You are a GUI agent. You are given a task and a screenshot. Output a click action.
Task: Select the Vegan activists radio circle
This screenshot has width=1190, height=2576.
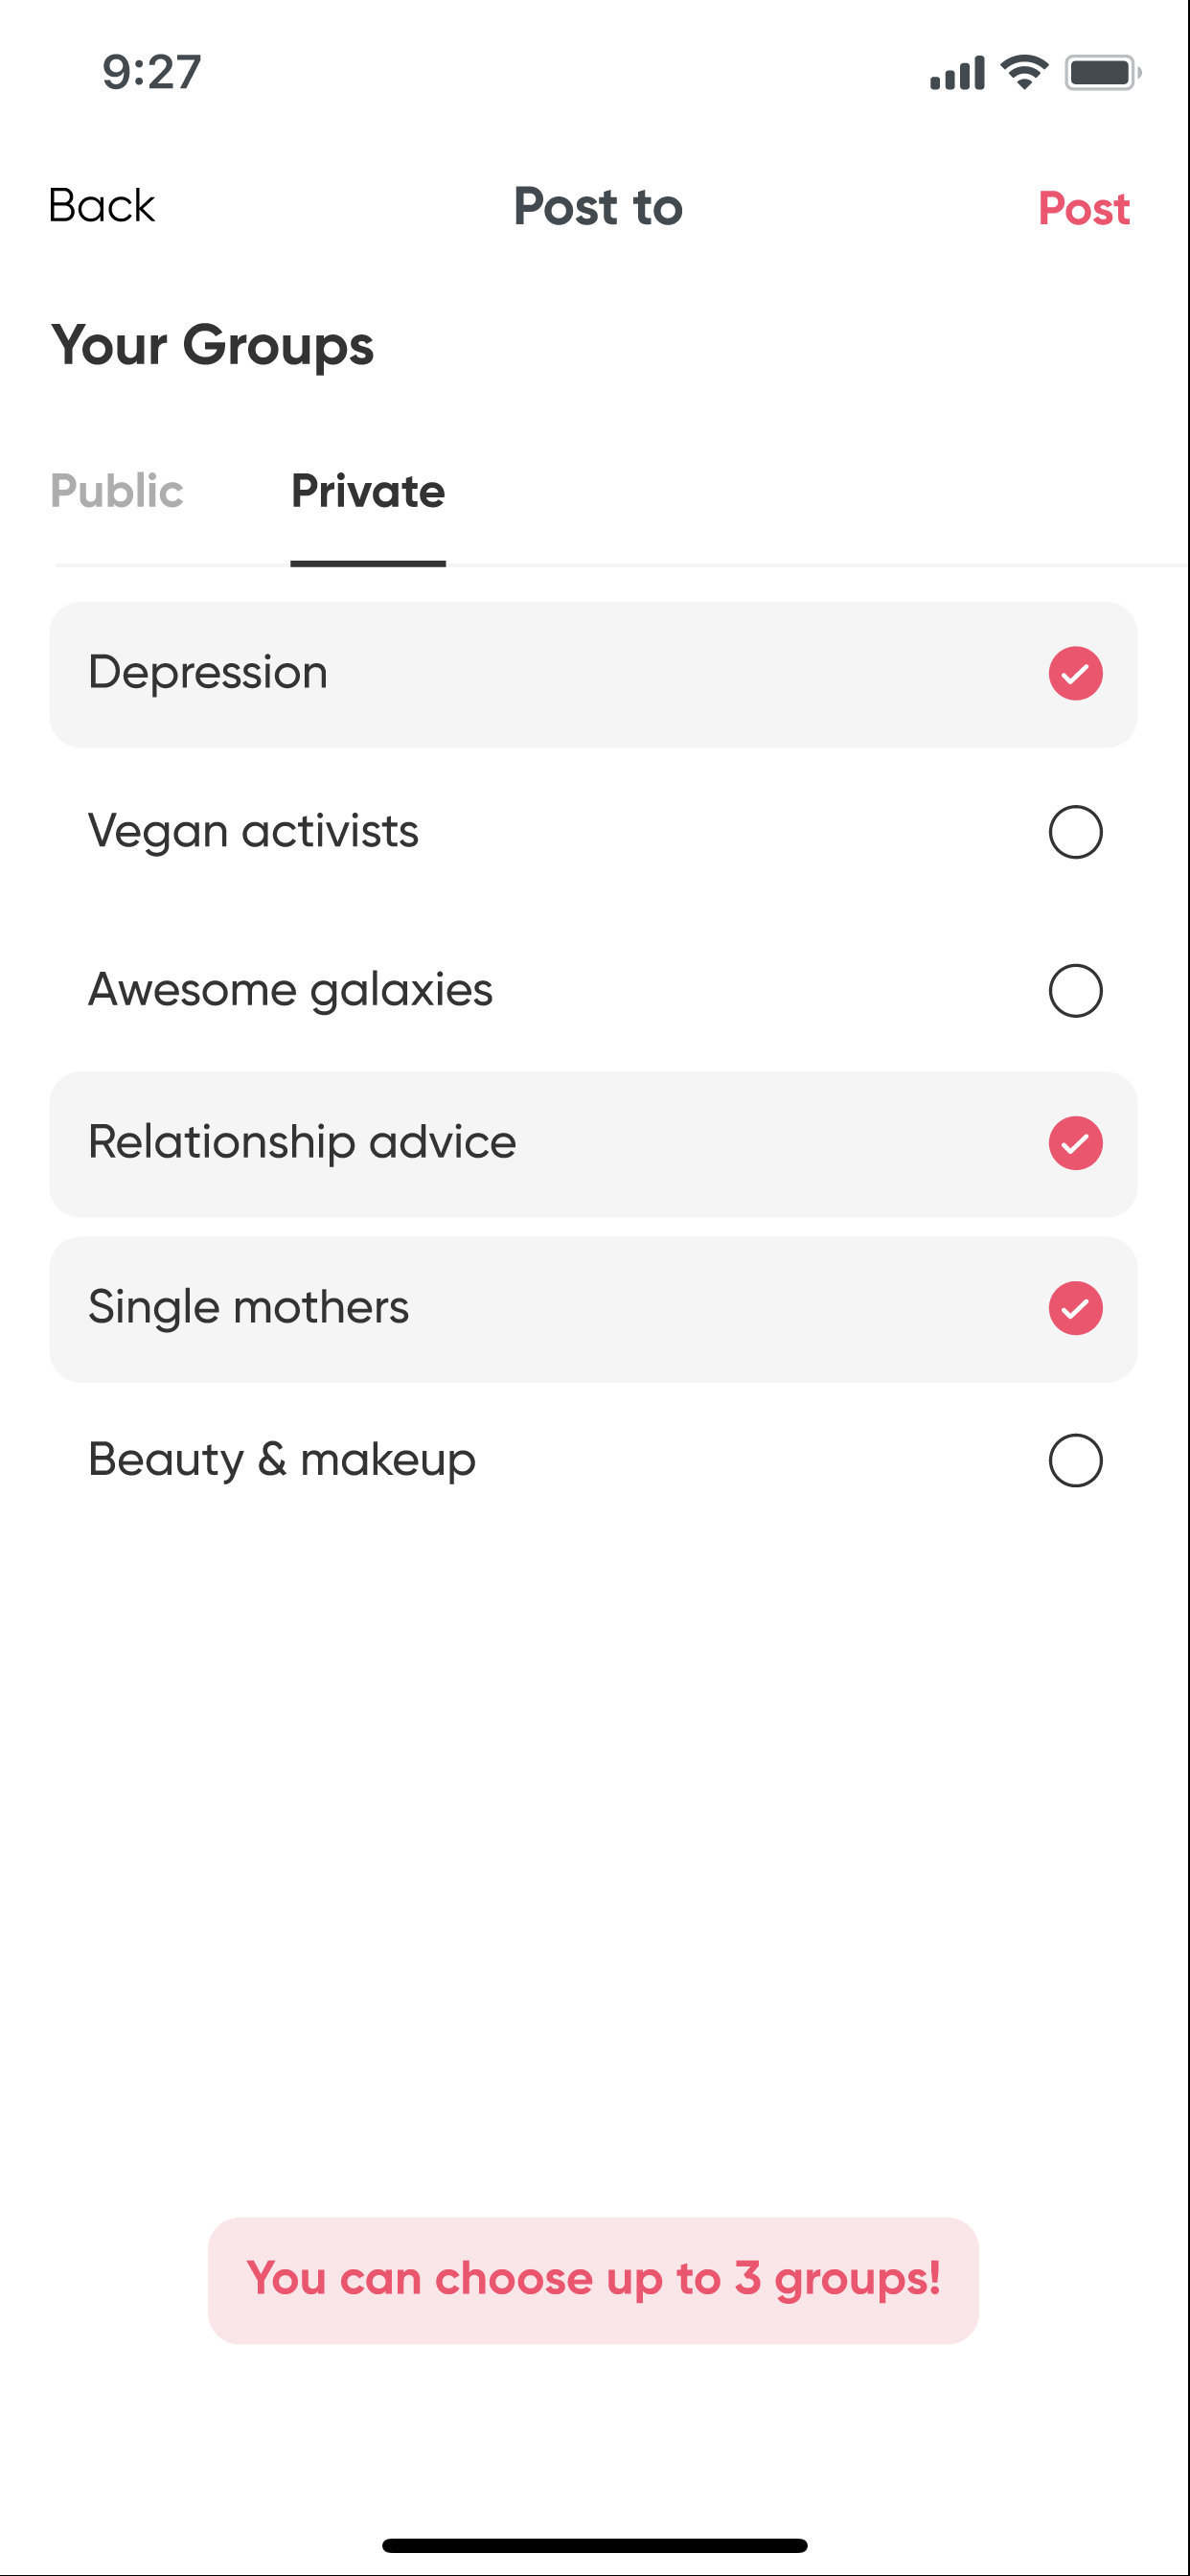coord(1075,832)
